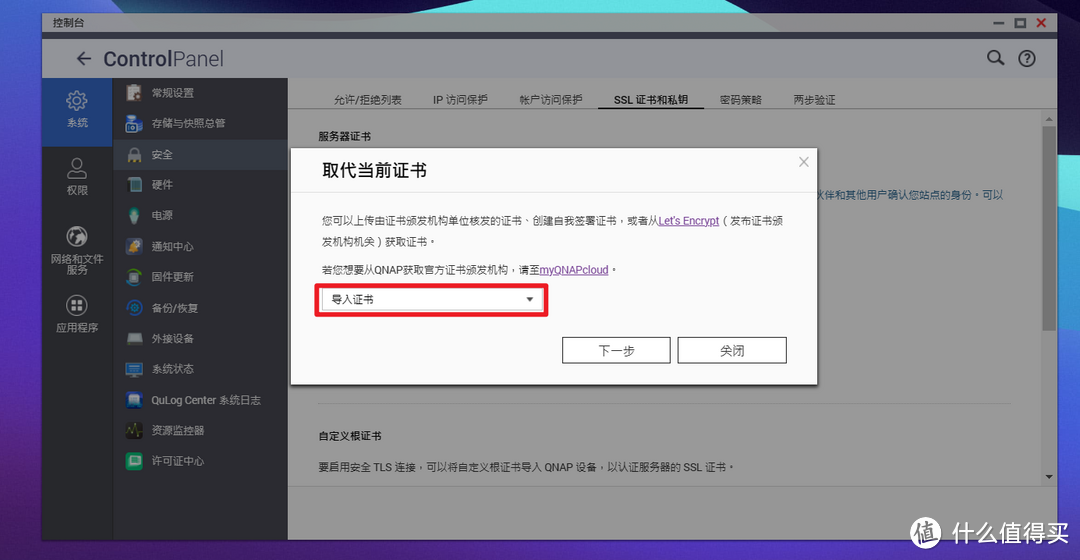Open the 两步验证 tab

[814, 100]
